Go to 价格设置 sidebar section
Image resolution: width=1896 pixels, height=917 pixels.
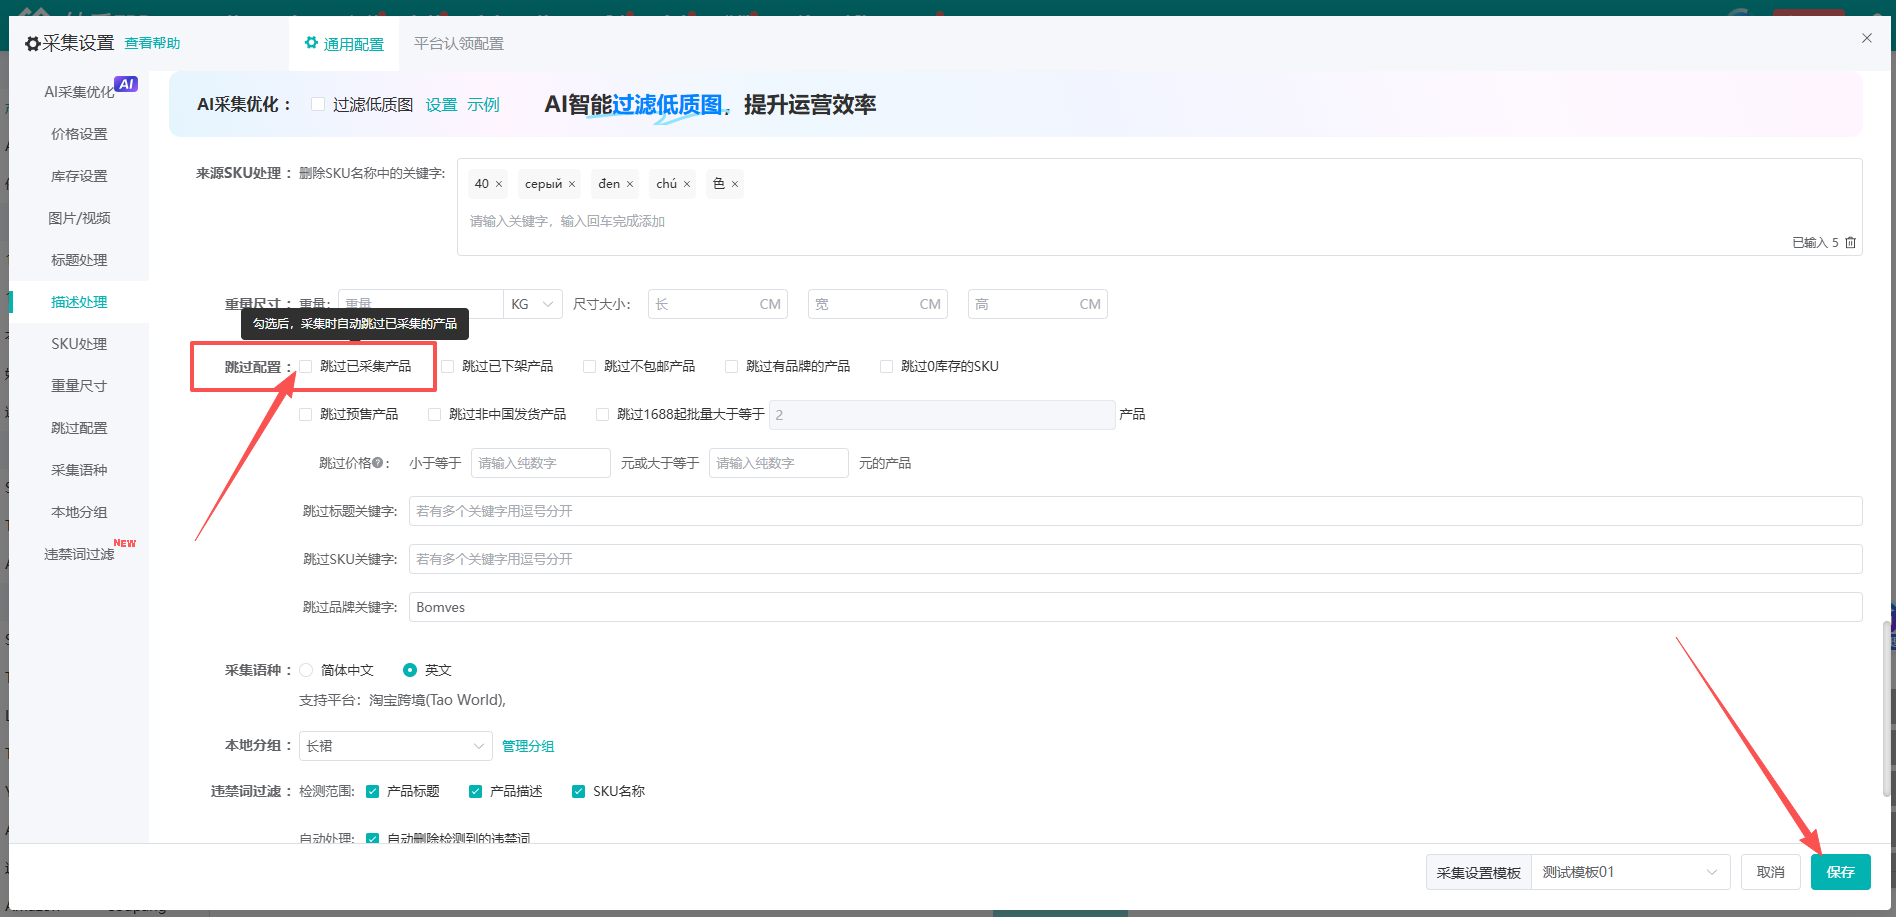(x=80, y=134)
